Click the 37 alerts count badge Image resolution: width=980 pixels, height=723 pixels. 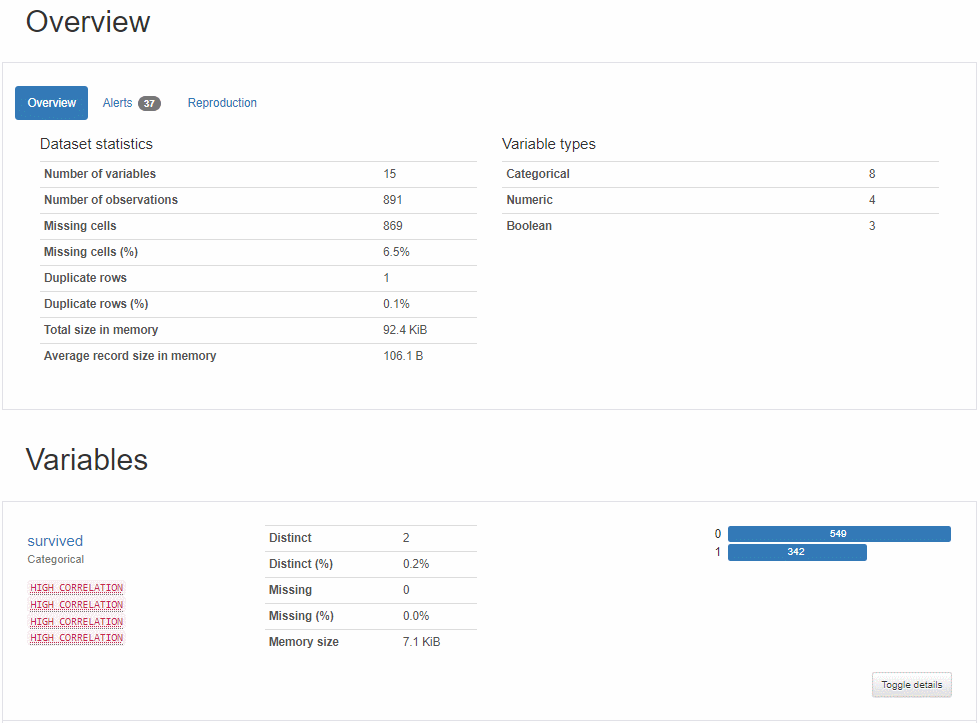point(149,104)
